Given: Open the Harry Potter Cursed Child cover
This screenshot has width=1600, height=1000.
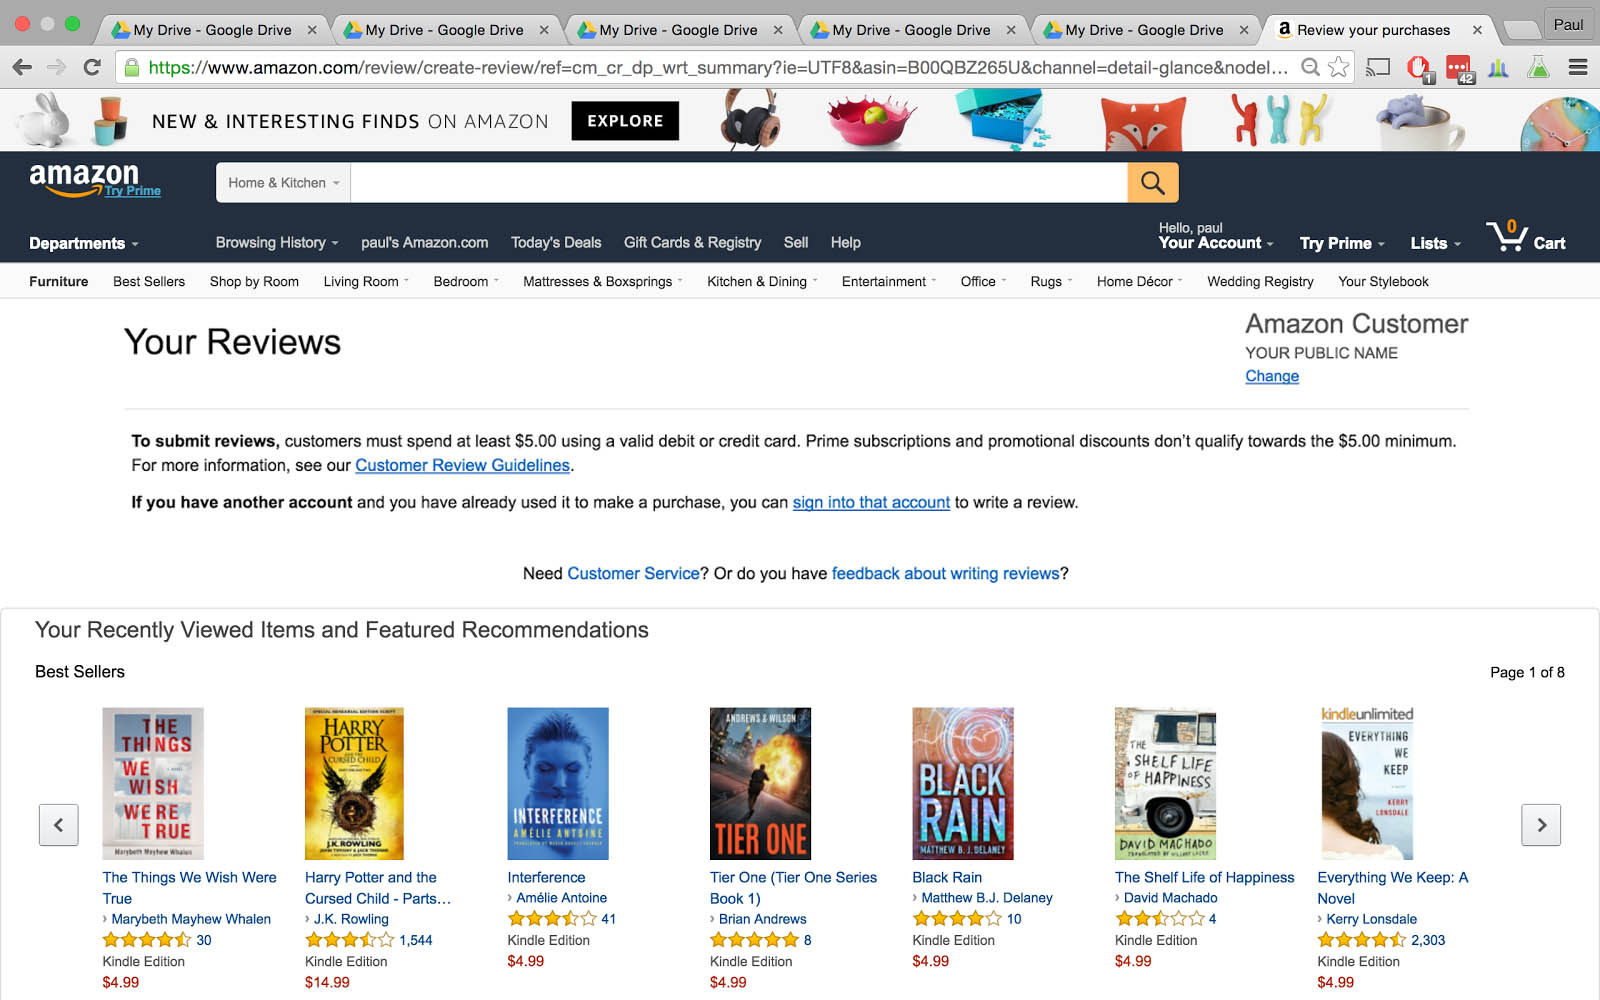Looking at the screenshot, I should coord(354,784).
